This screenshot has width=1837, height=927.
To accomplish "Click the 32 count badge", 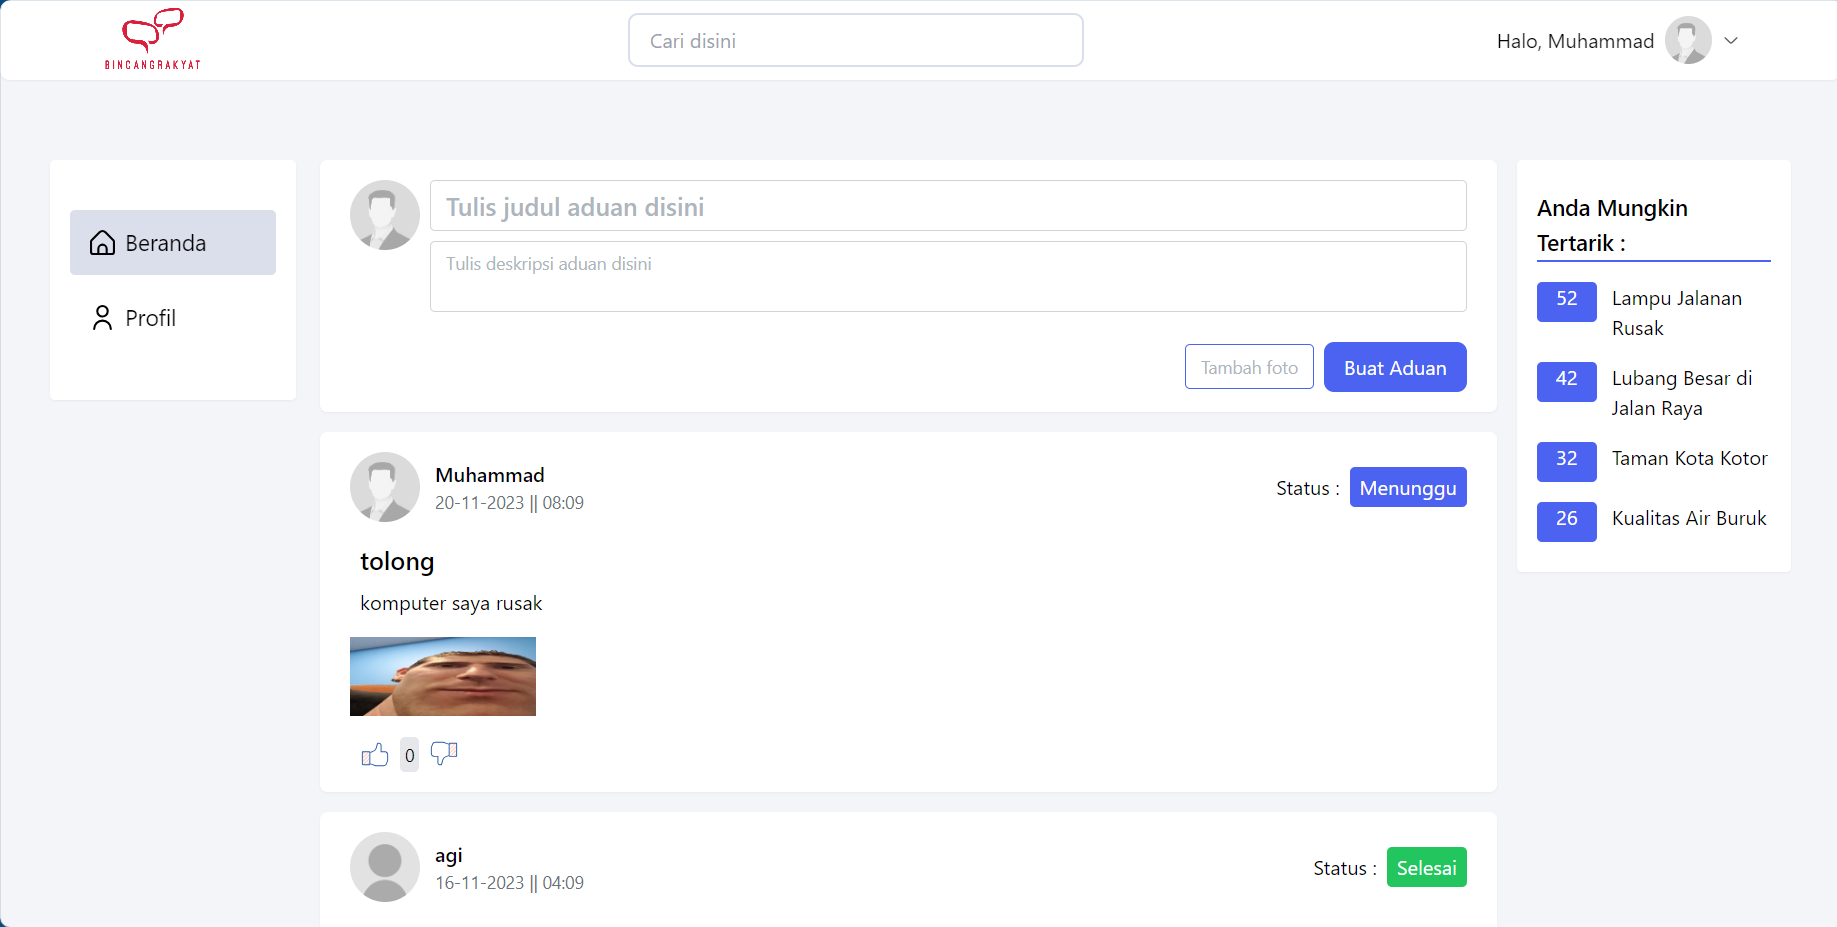I will coord(1567,461).
